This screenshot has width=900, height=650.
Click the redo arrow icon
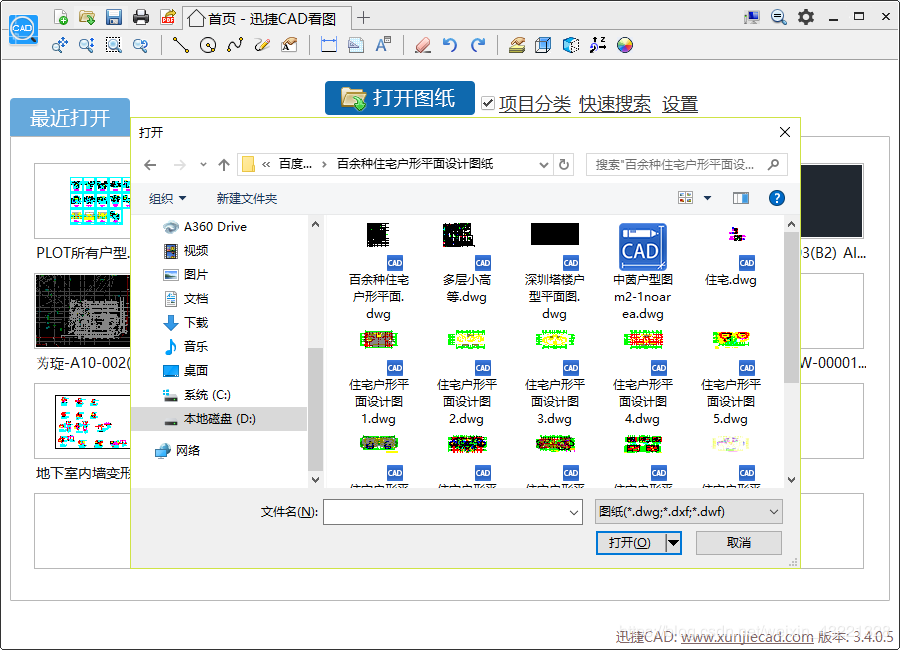tap(478, 45)
